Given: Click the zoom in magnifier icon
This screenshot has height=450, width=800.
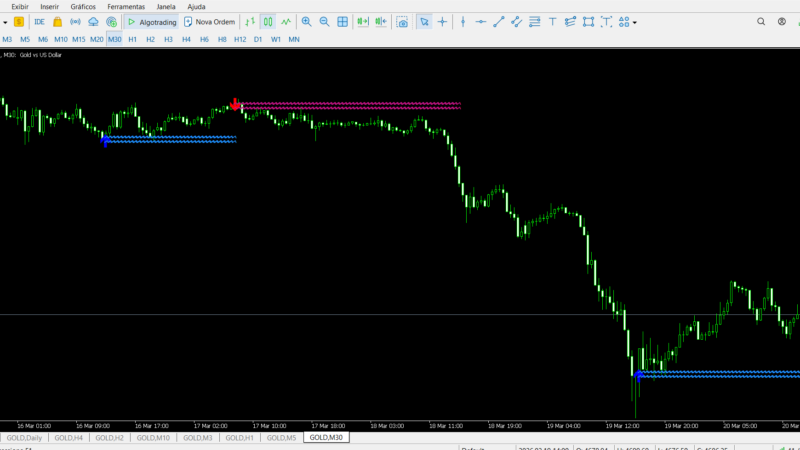Looking at the screenshot, I should tap(306, 21).
